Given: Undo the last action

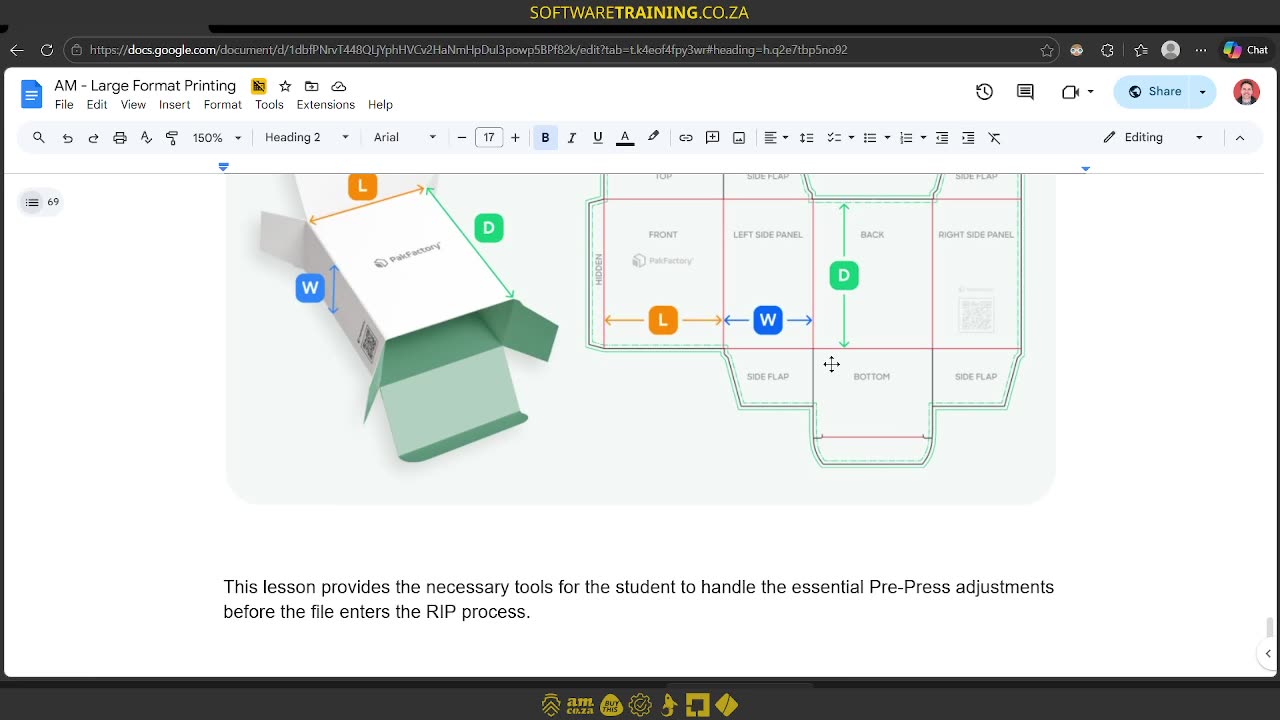Looking at the screenshot, I should (67, 137).
